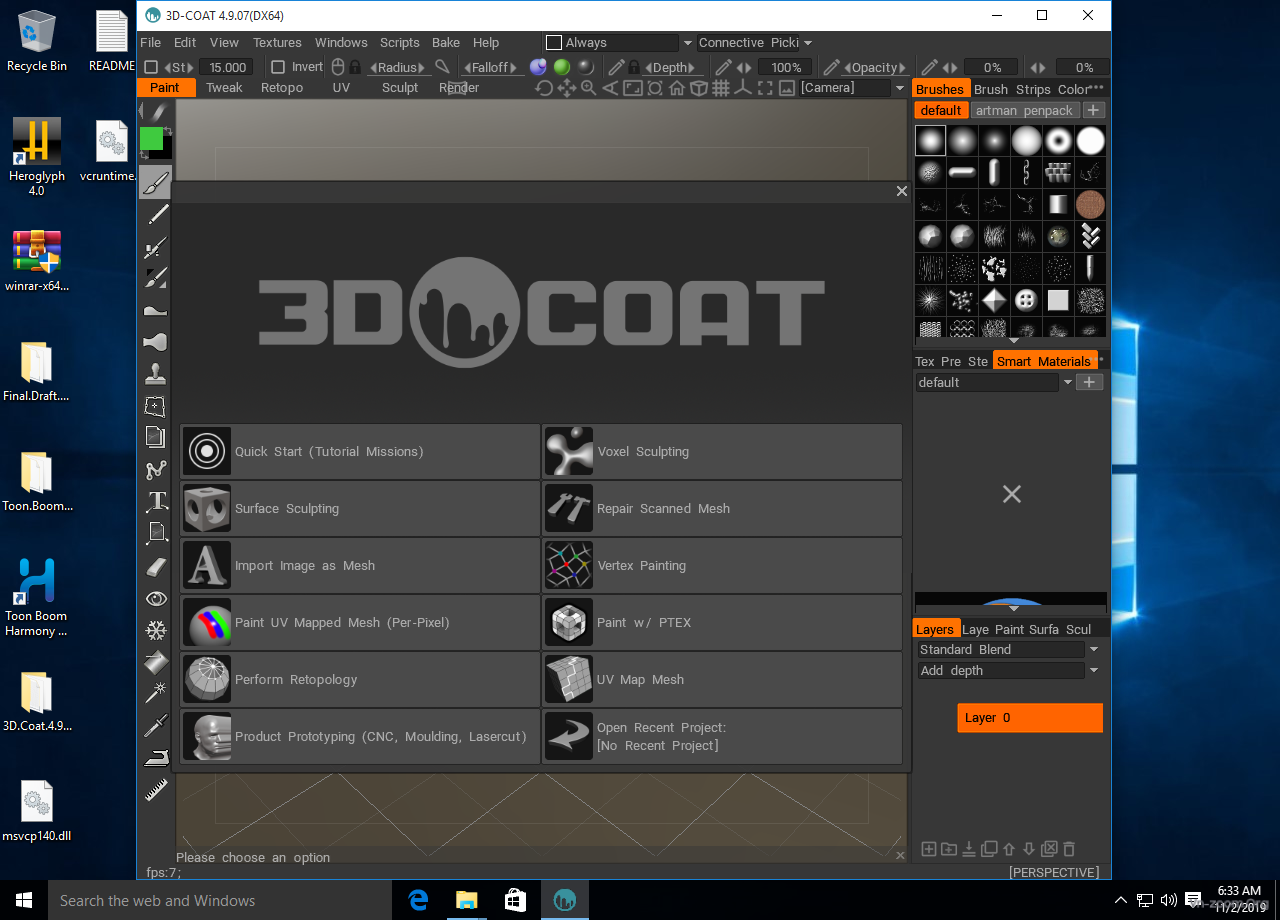Select the Brush tool in left toolbar
Viewport: 1280px width, 920px height.
click(155, 182)
